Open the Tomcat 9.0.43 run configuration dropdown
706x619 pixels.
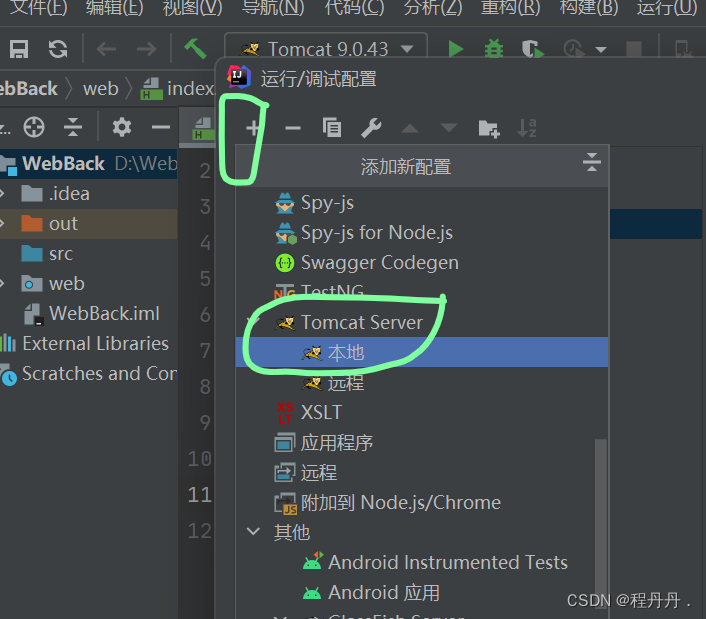326,49
